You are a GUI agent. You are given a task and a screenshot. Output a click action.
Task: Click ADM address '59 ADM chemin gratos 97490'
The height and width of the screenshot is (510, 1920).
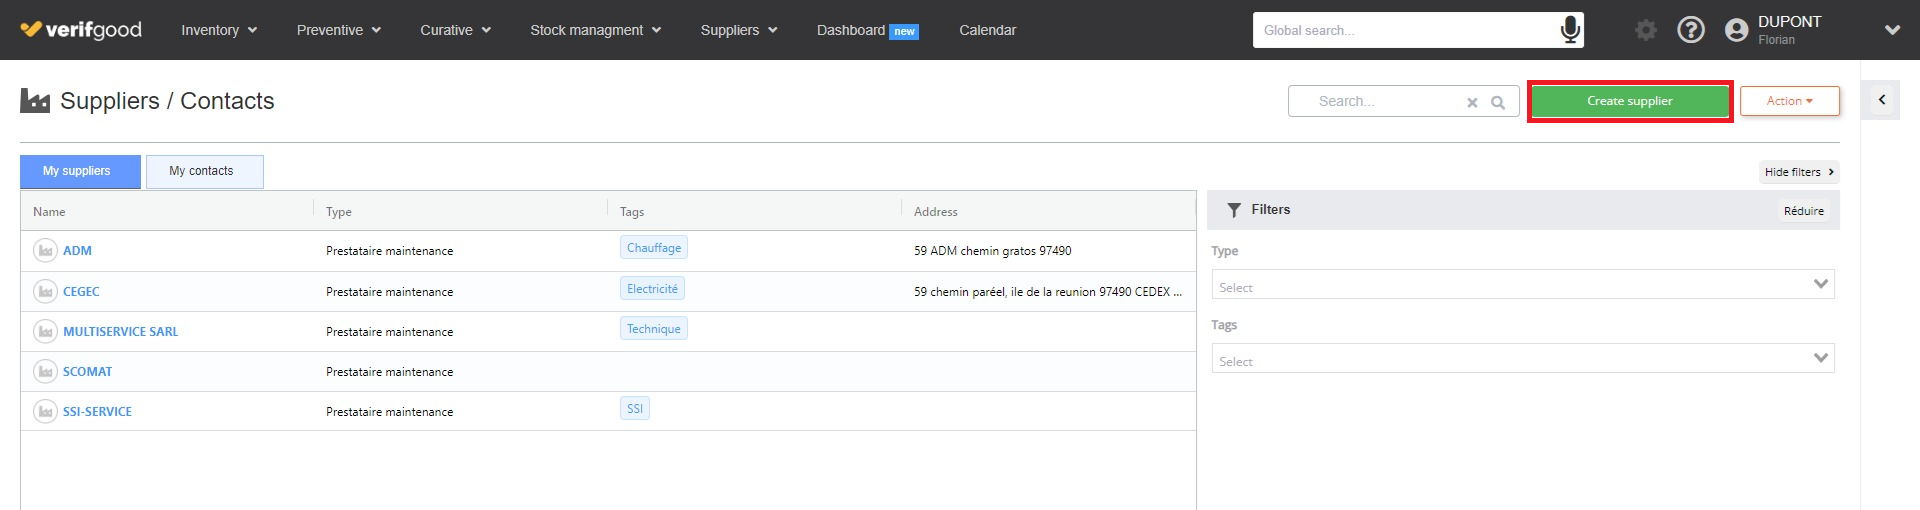coord(993,251)
